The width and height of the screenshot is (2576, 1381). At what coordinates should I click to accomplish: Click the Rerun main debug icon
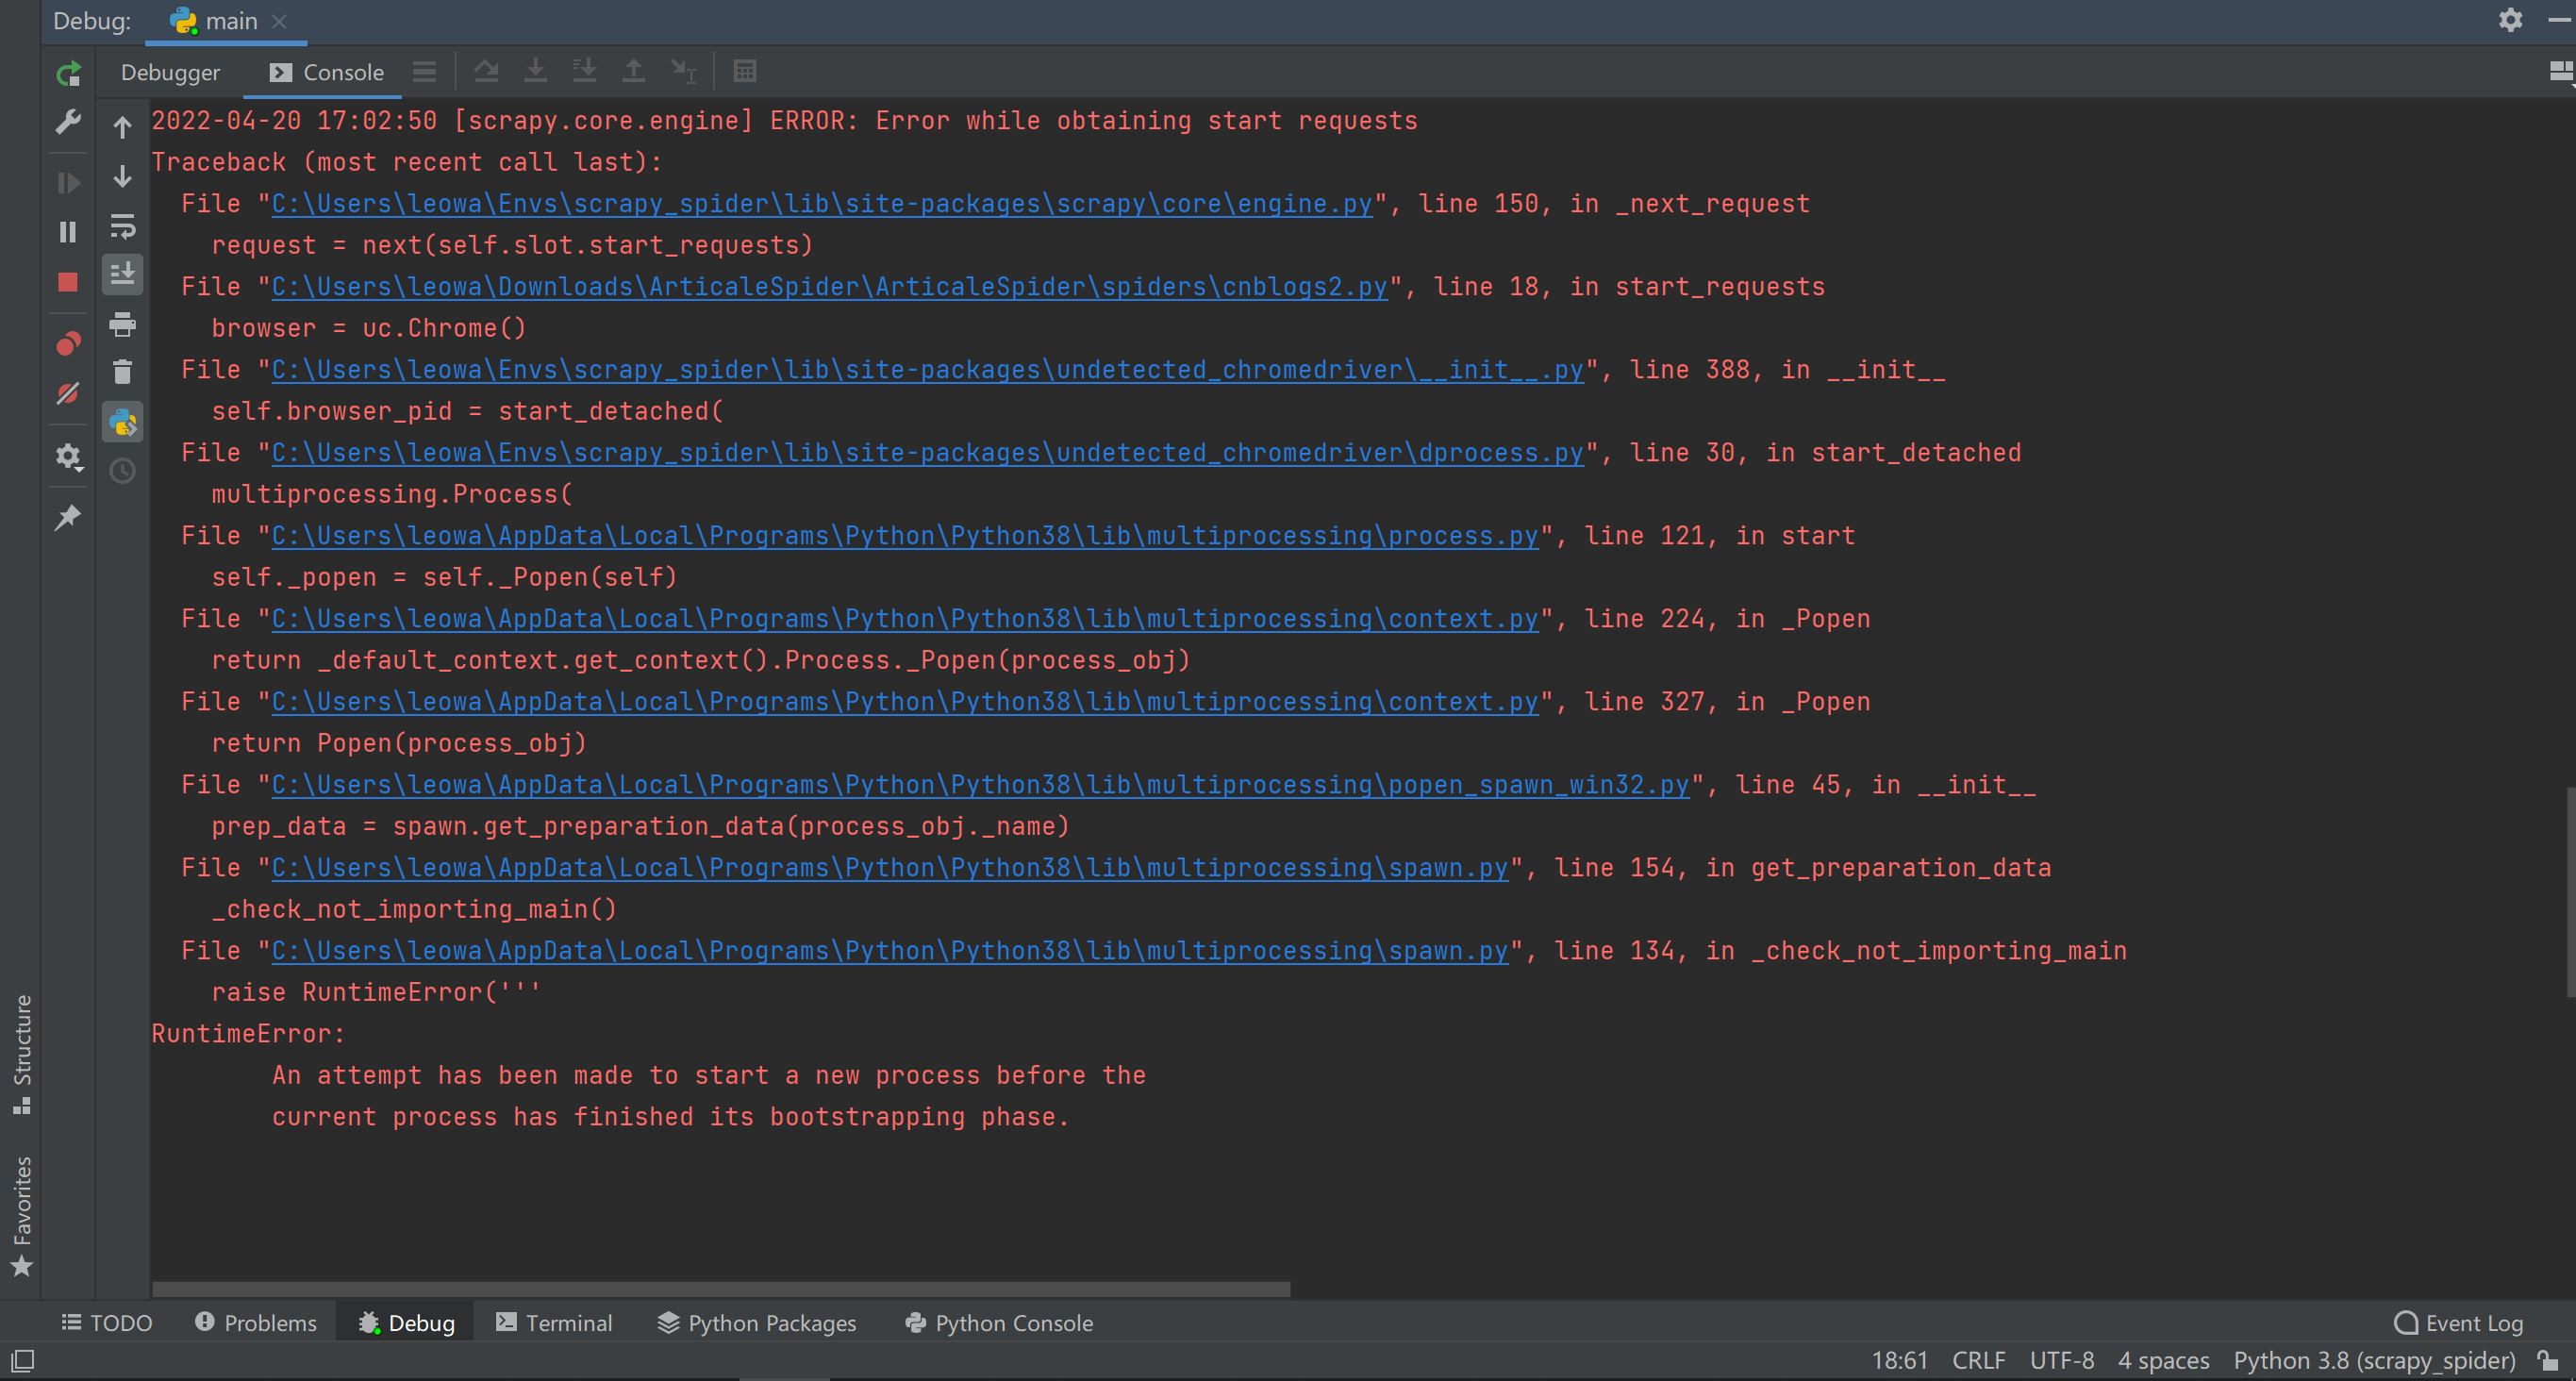(x=68, y=73)
